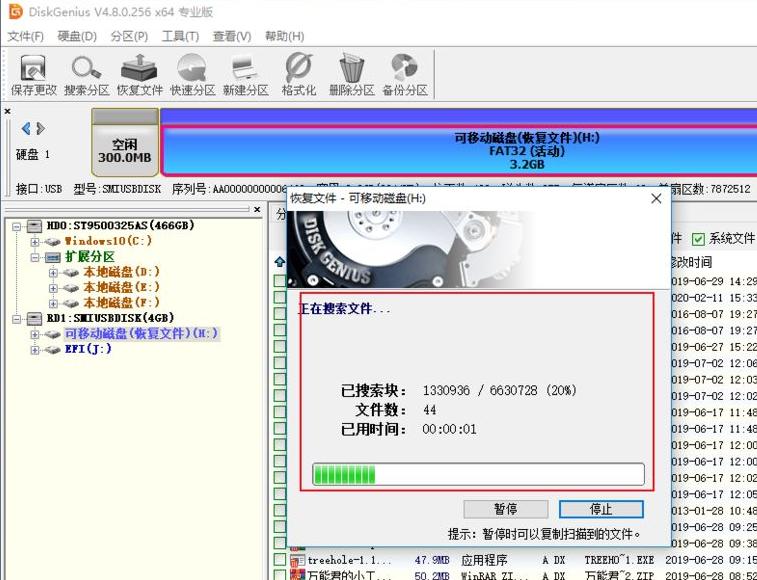Expand the EFI(J:) tree node

pos(35,350)
